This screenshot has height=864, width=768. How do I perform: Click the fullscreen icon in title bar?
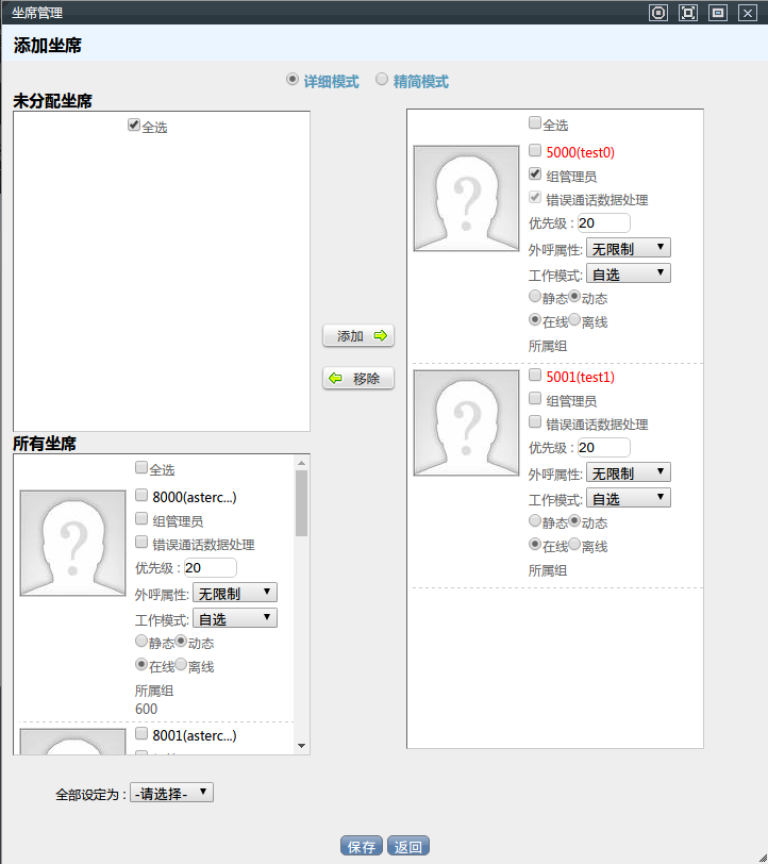coord(688,13)
